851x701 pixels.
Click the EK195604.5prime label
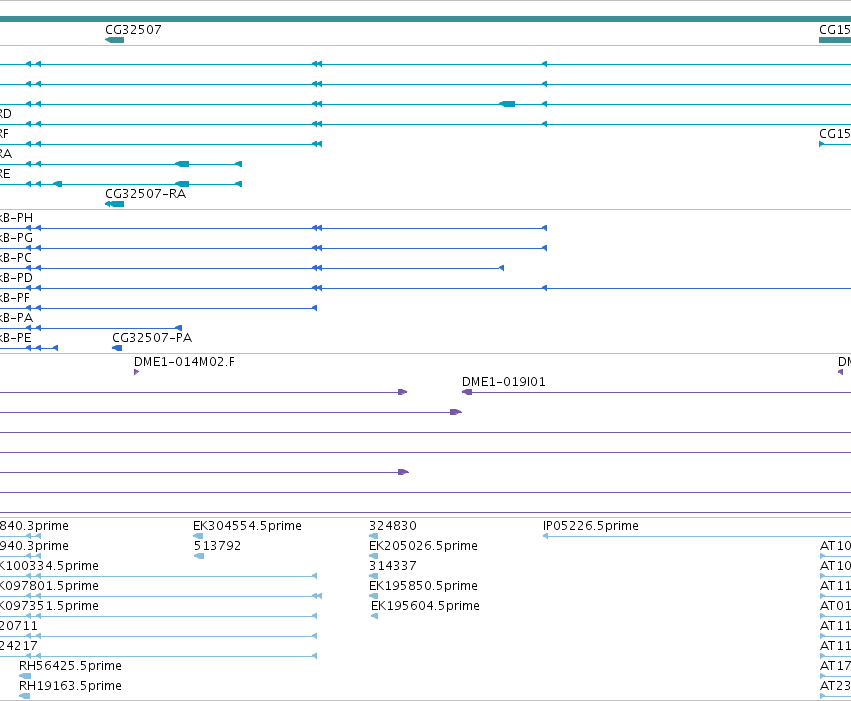tap(425, 606)
